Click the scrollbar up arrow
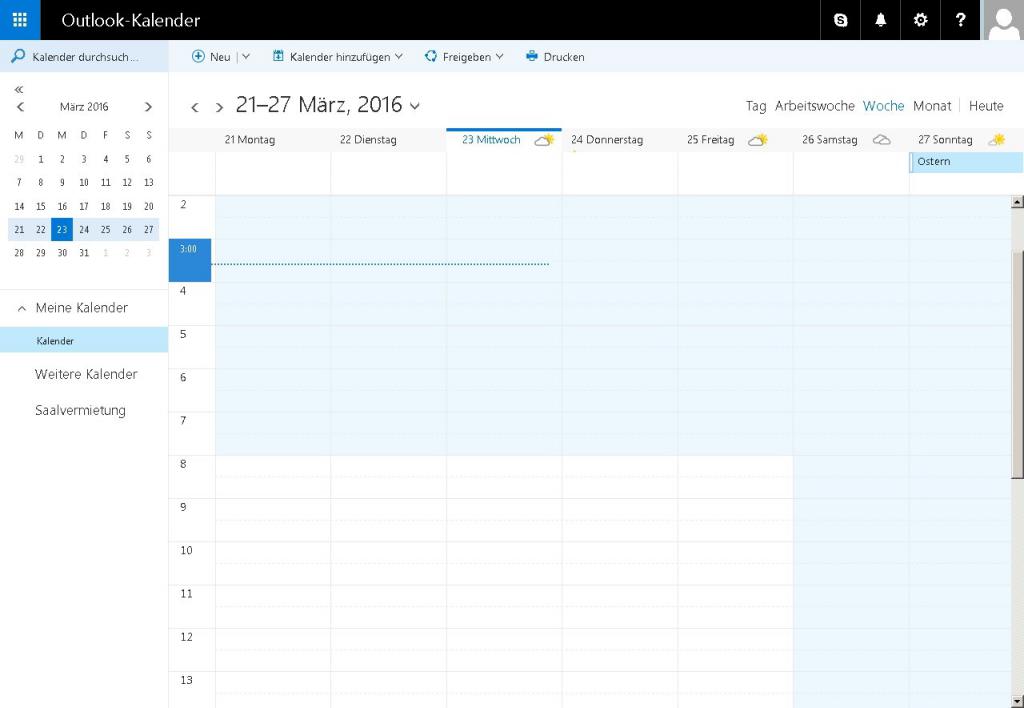Screen dimensions: 1024x708 click(x=1017, y=202)
